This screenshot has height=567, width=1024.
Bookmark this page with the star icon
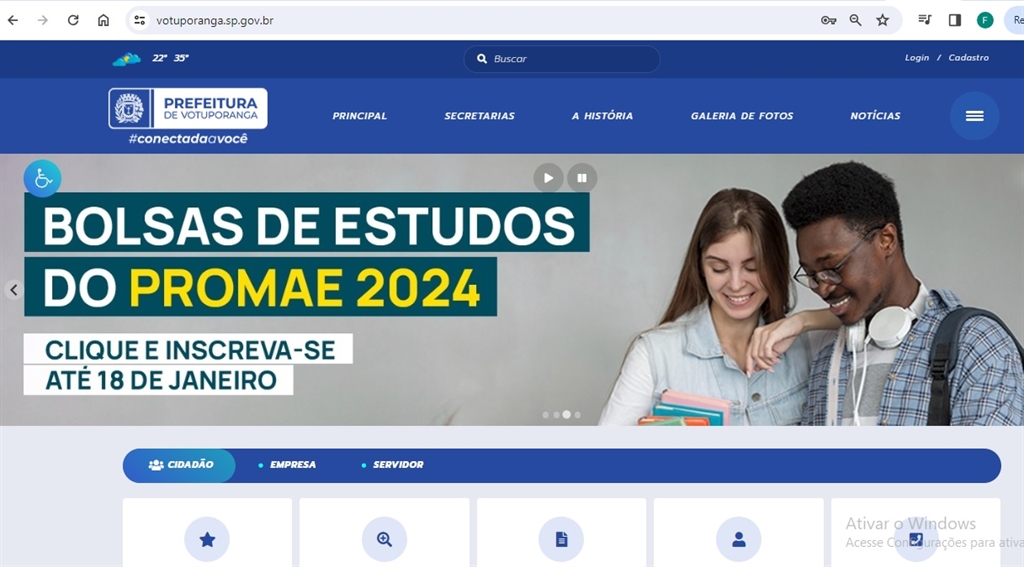pyautogui.click(x=882, y=20)
